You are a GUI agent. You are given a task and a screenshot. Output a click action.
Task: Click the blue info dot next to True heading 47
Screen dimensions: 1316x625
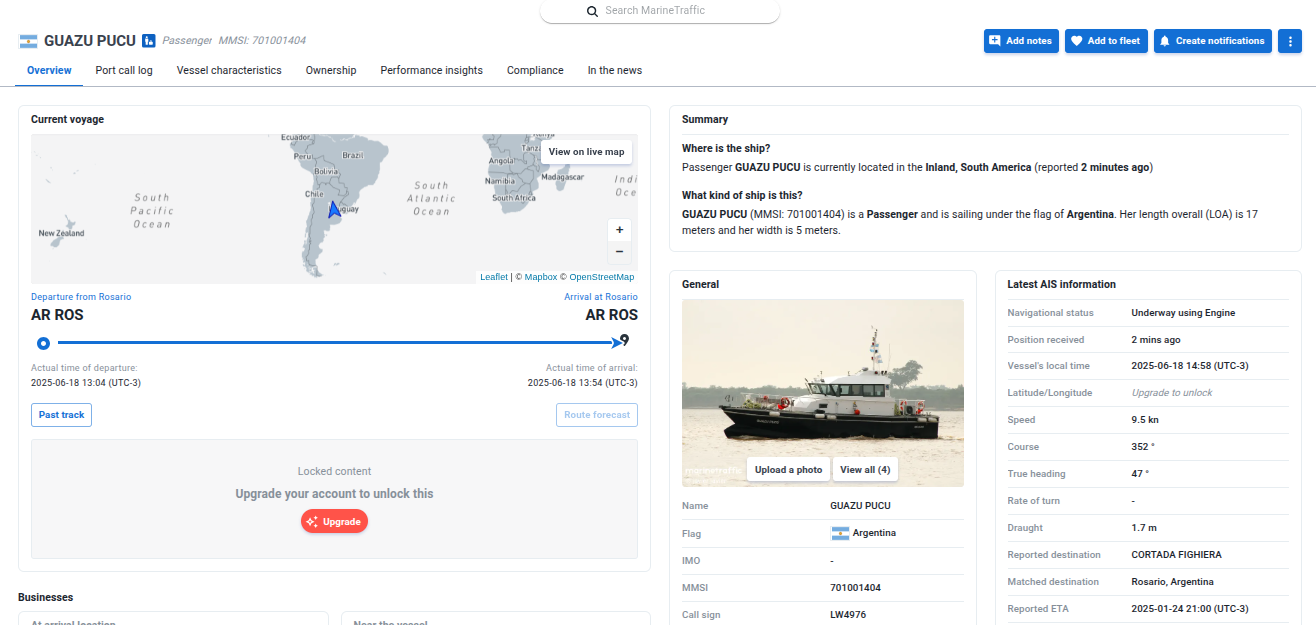click(x=1147, y=473)
